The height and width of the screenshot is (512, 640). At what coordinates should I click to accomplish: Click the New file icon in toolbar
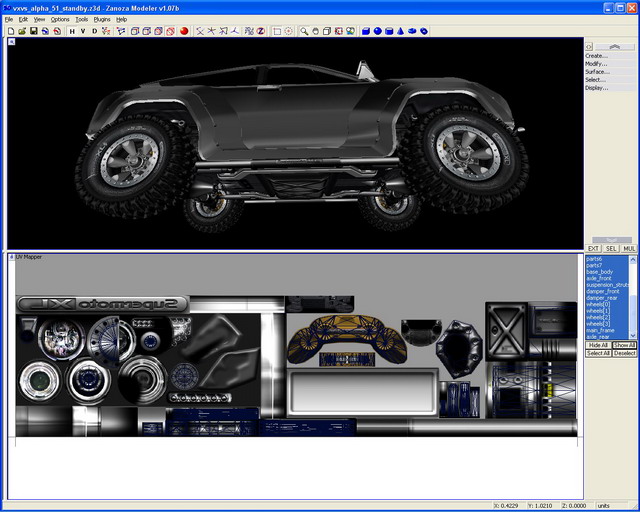pos(11,31)
